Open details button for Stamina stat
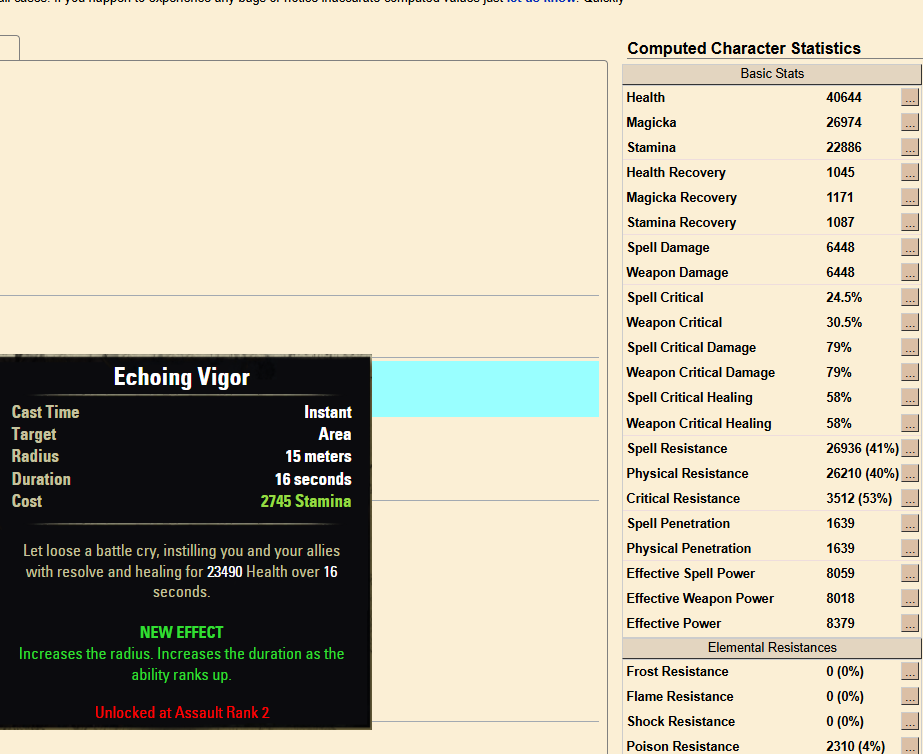Screen dimensions: 923x754 [x=909, y=148]
